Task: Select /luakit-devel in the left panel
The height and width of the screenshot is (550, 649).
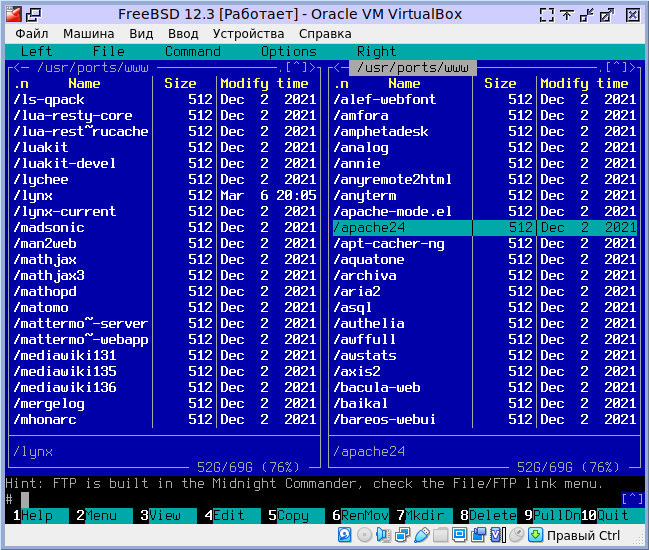Action: point(165,163)
